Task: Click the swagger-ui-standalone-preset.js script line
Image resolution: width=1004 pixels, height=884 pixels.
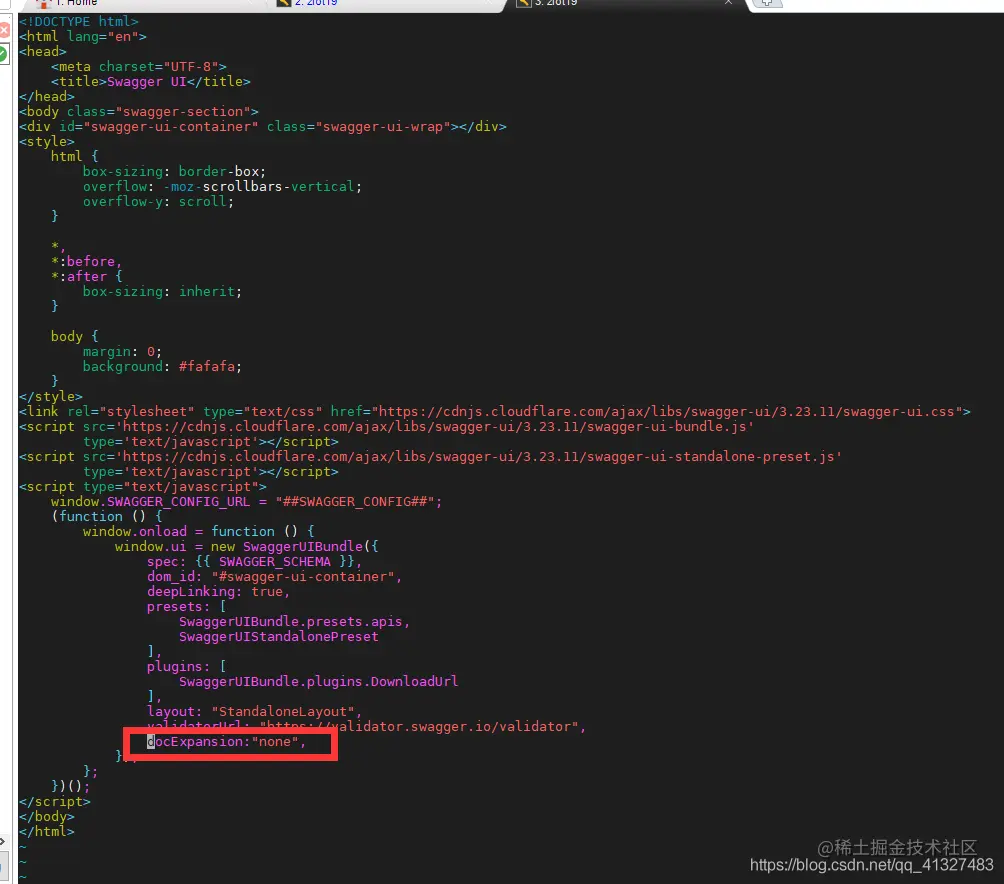Action: tap(430, 456)
